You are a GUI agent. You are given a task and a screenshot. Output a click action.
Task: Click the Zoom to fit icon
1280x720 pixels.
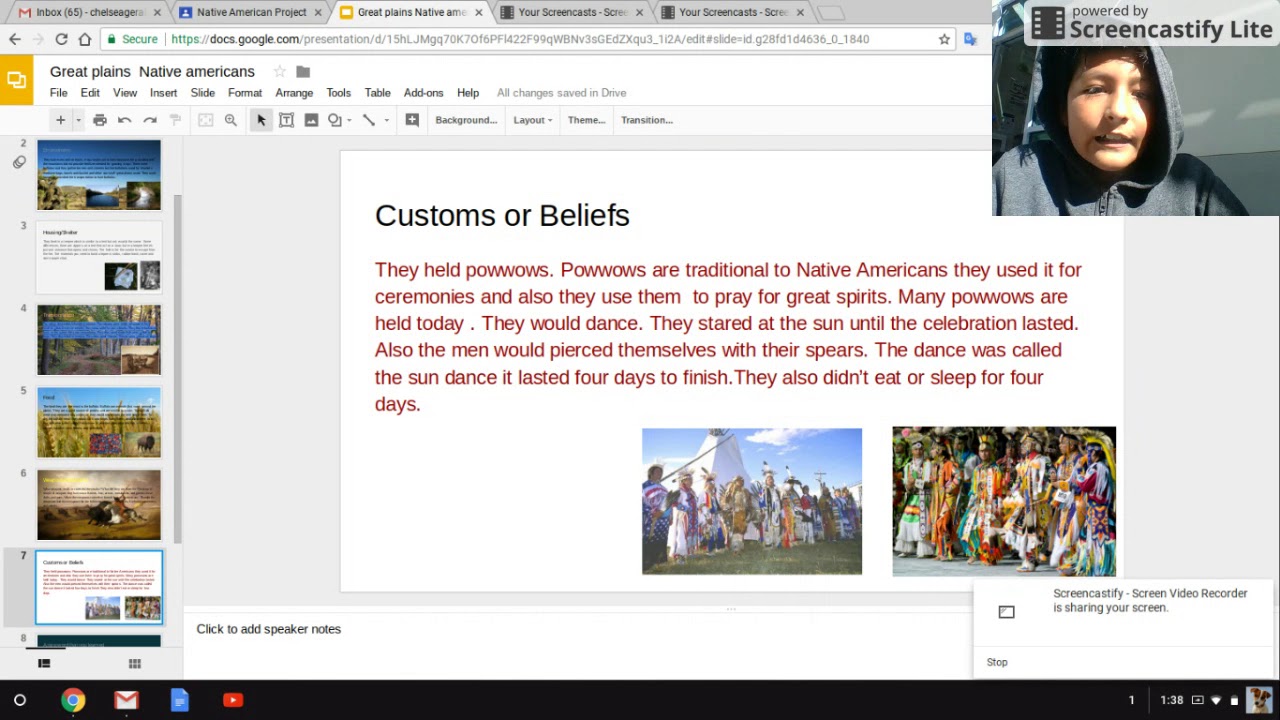(206, 120)
